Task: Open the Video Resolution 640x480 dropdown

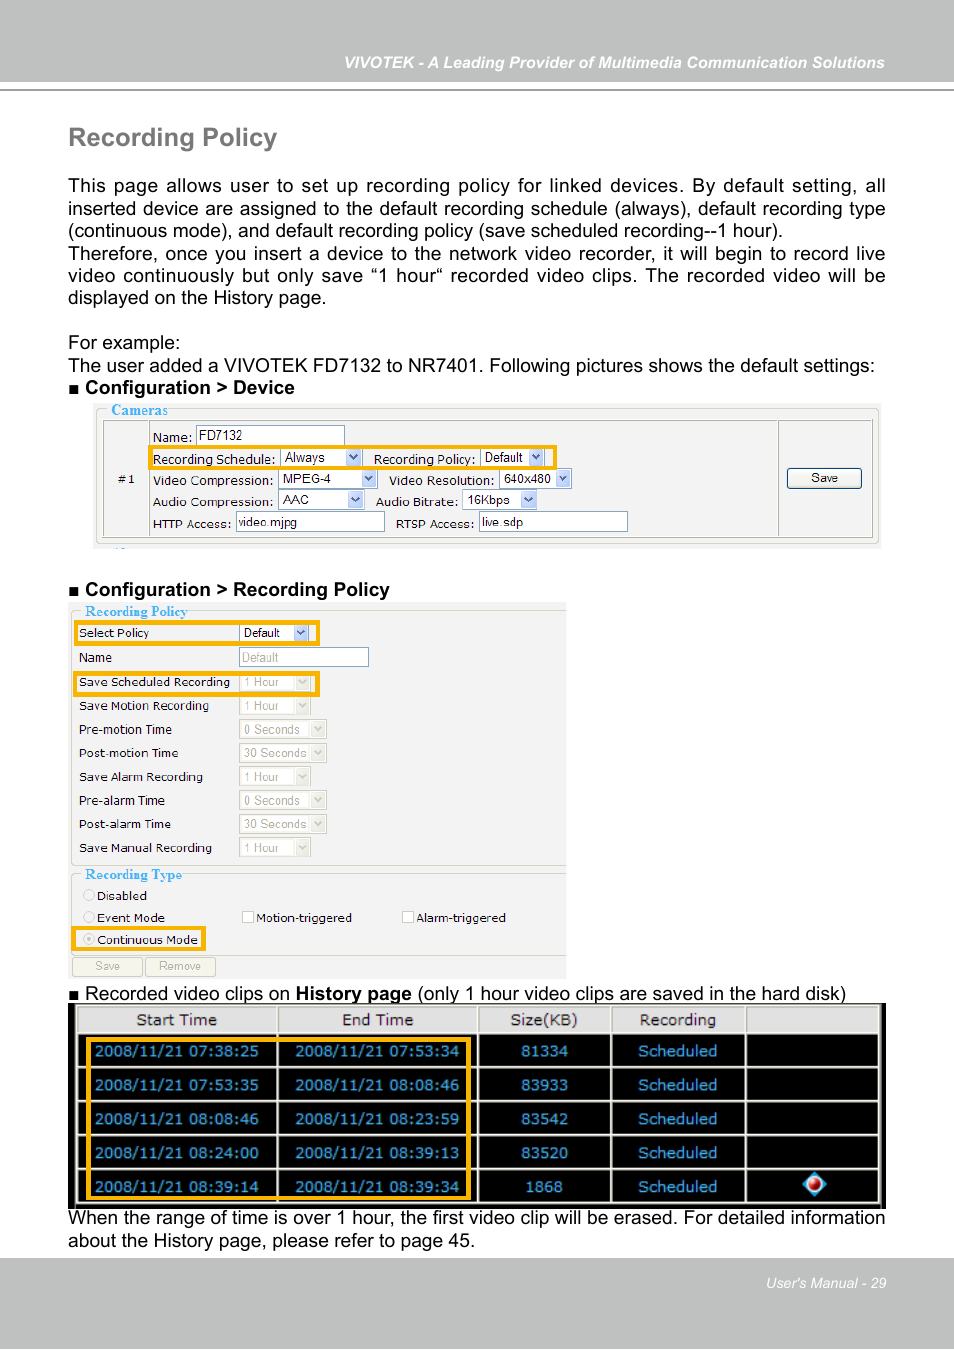Action: click(536, 479)
